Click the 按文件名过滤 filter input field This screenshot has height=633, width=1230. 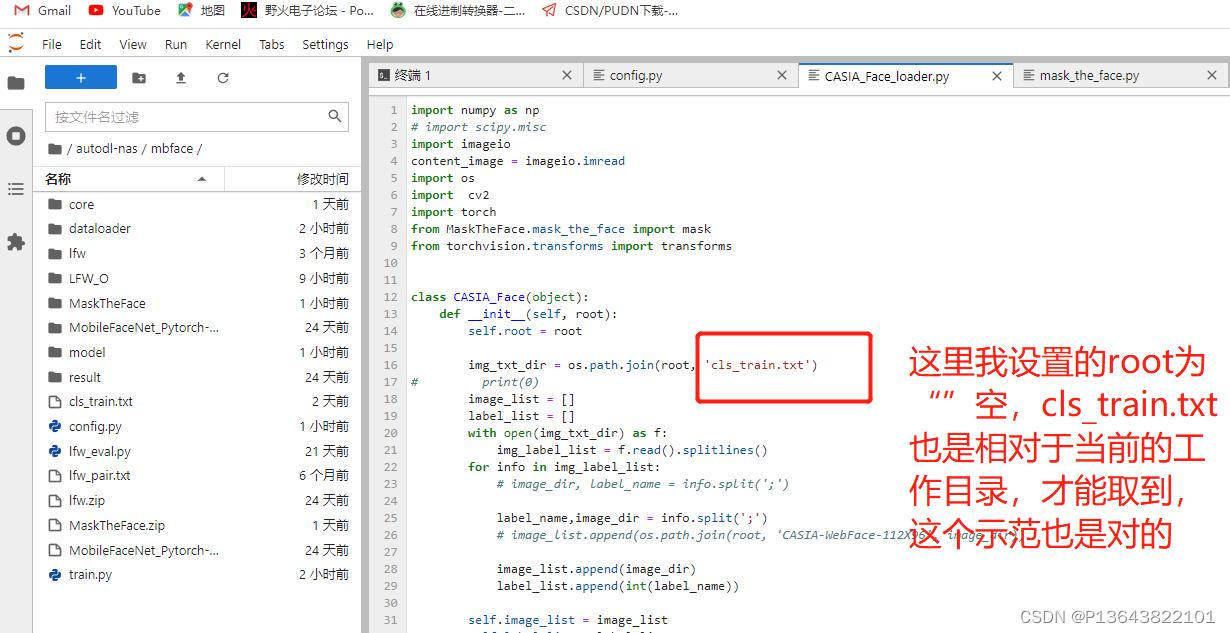coord(180,116)
